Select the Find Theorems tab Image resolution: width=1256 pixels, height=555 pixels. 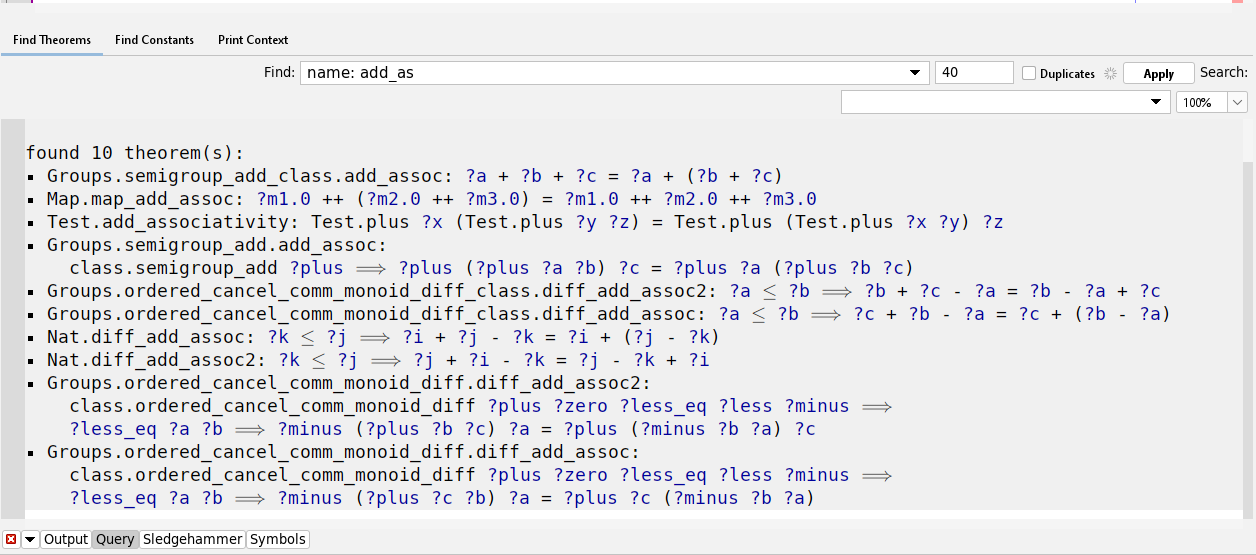coord(52,40)
